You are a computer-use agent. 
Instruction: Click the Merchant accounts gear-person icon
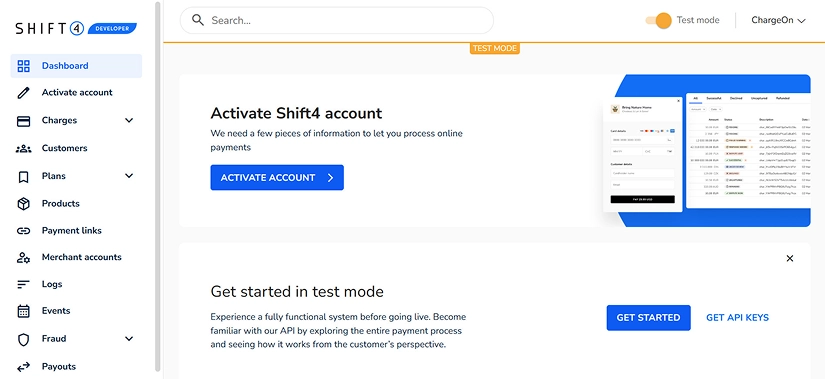24,257
